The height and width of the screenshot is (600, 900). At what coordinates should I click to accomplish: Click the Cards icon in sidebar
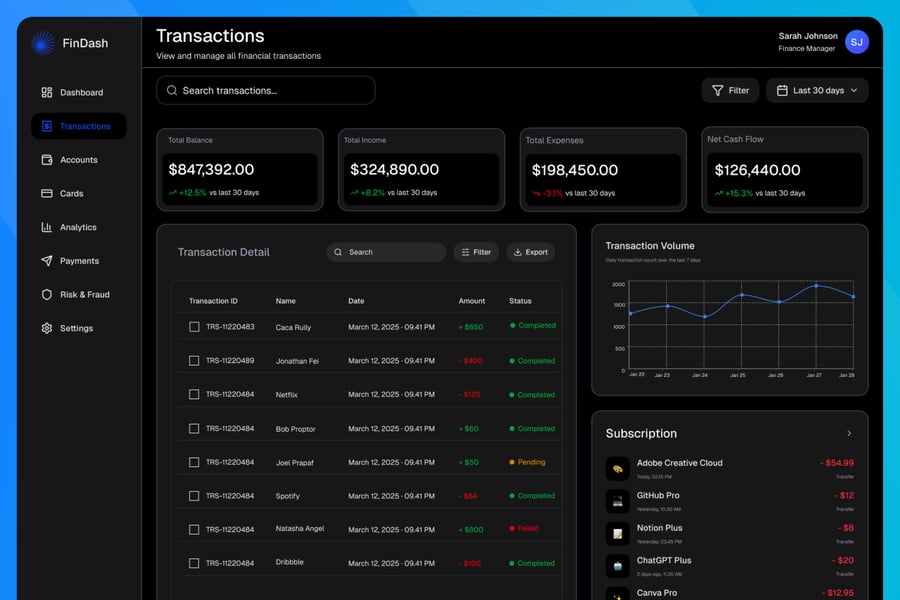[x=46, y=194]
